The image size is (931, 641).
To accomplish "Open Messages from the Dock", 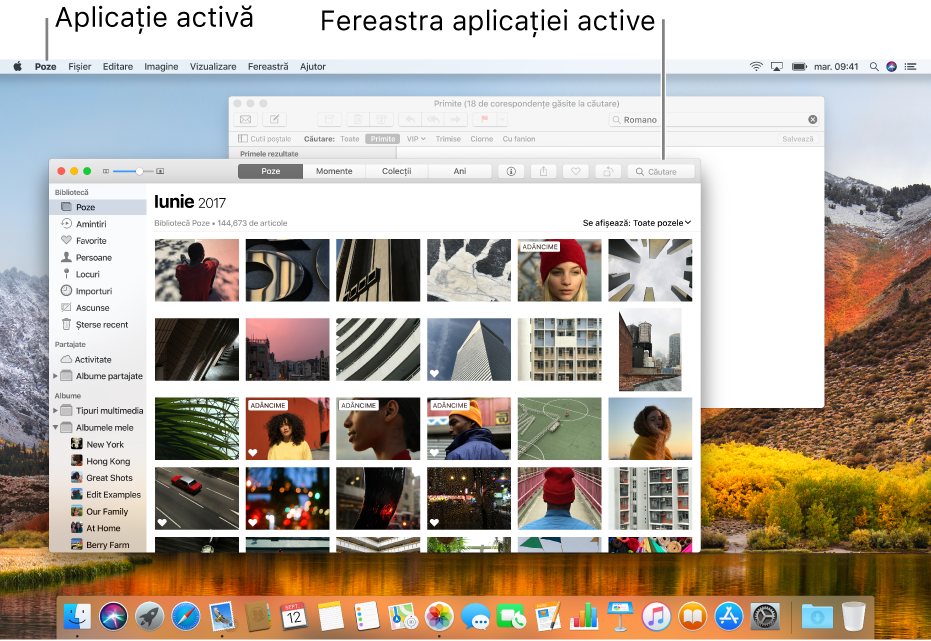I will tap(476, 616).
